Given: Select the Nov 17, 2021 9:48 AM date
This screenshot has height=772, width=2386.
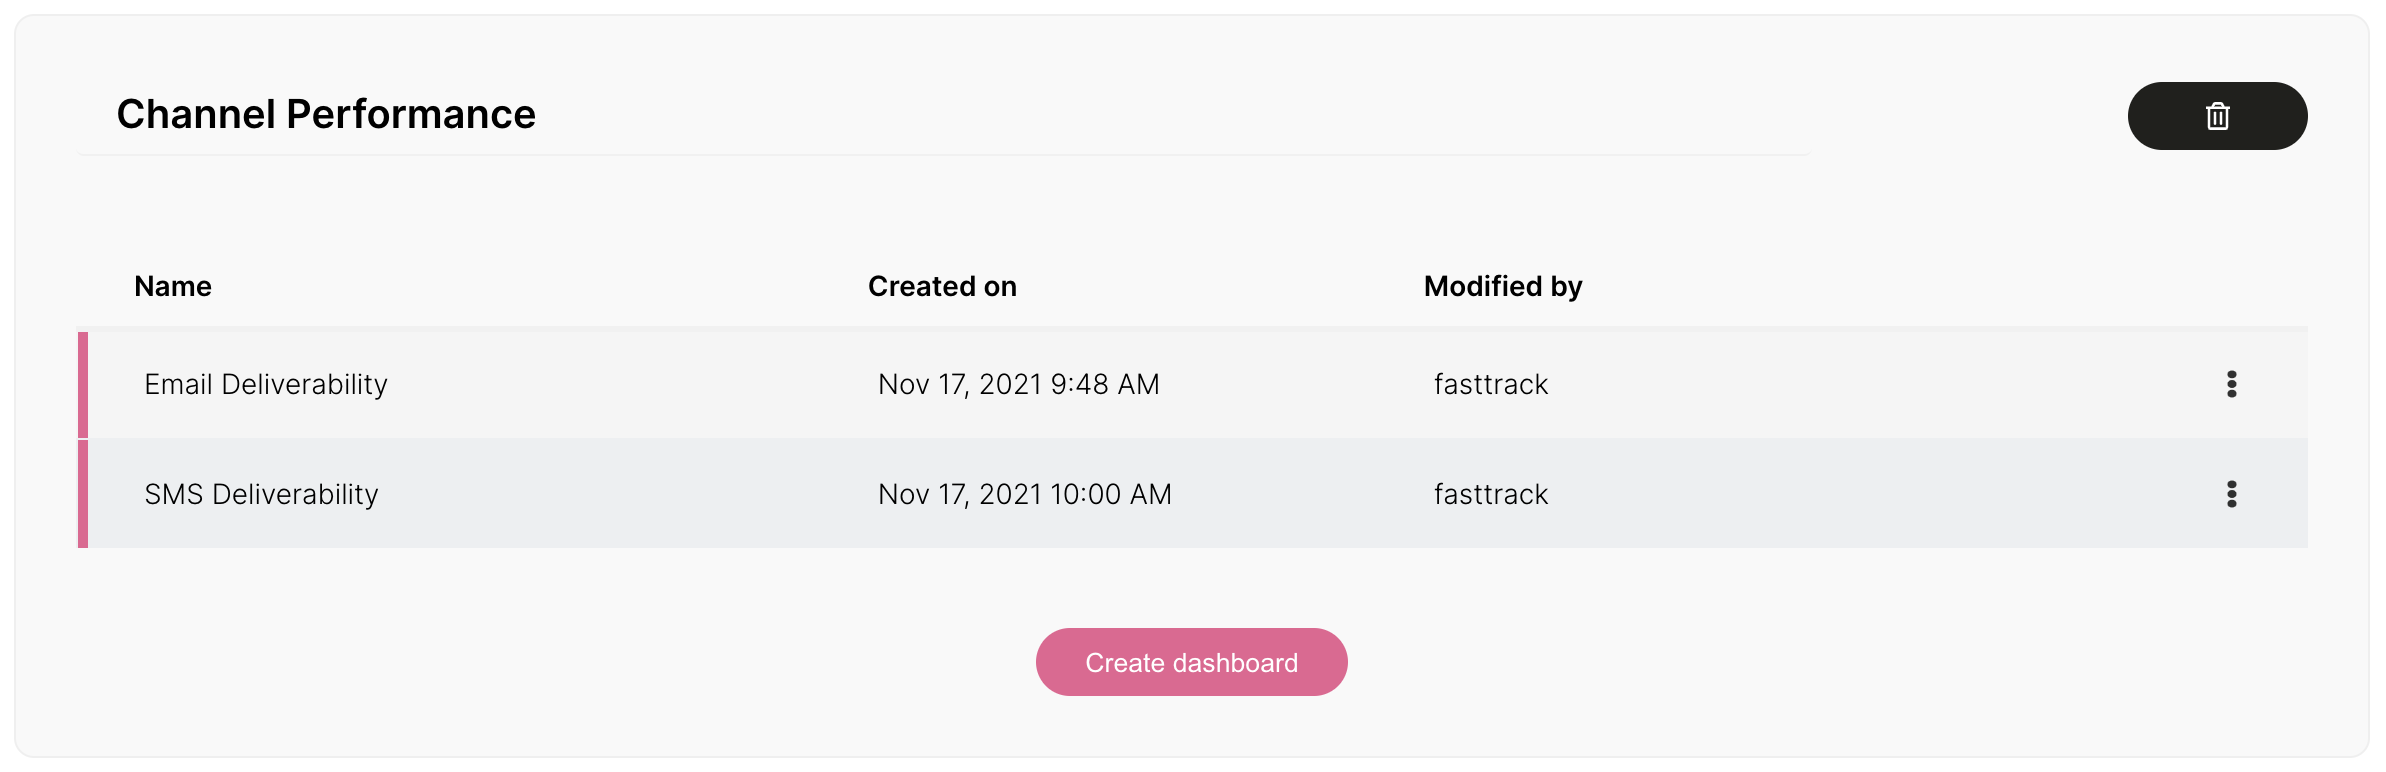Looking at the screenshot, I should (1018, 384).
